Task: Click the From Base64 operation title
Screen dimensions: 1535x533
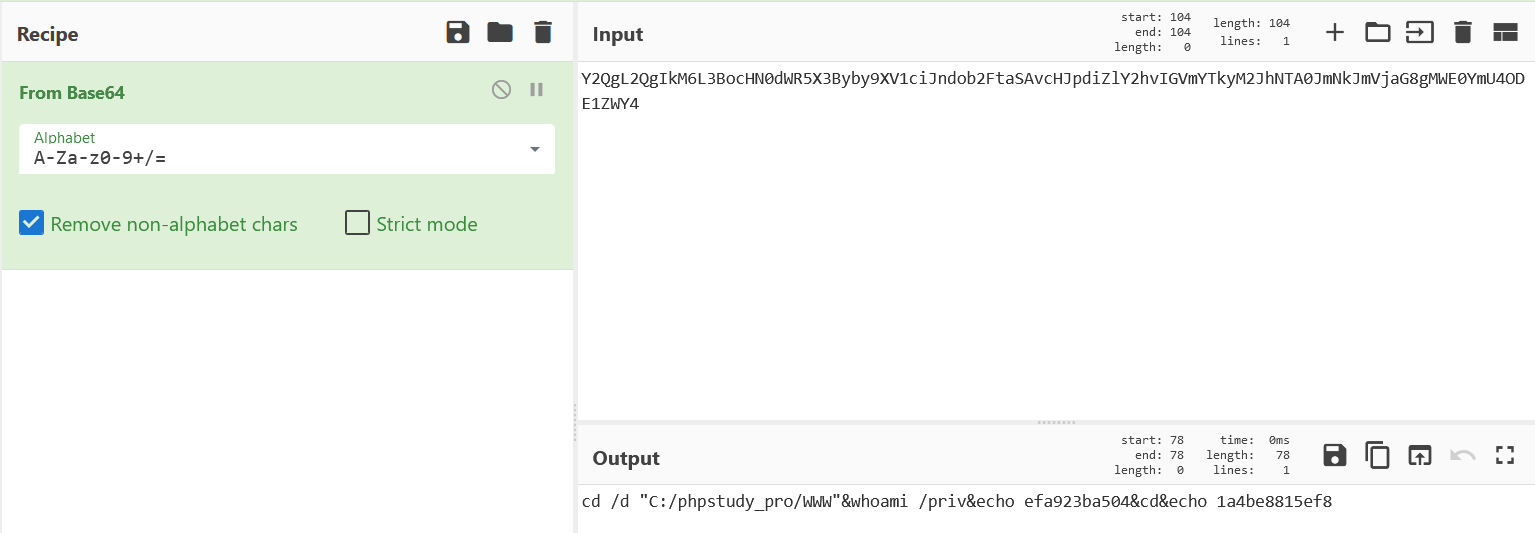Action: (72, 93)
